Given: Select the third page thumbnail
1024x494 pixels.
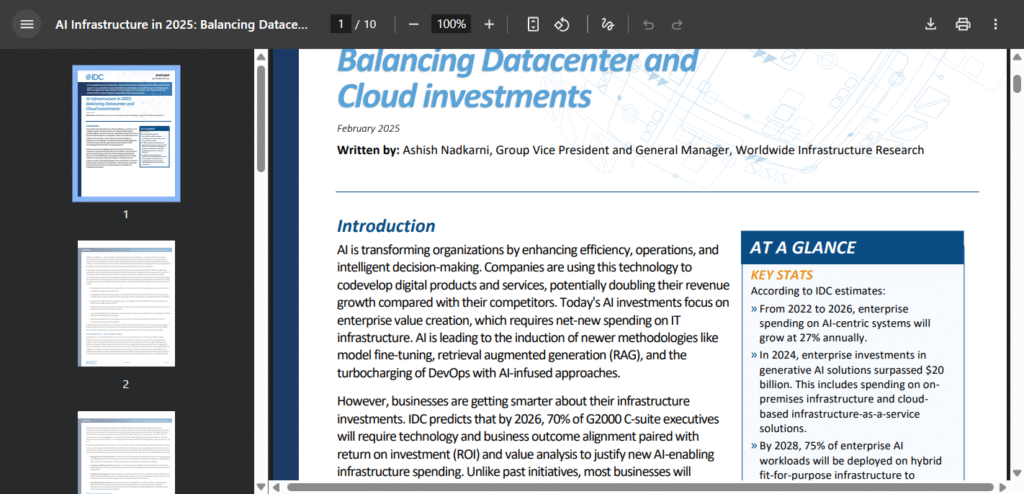Looking at the screenshot, I should tap(126, 450).
